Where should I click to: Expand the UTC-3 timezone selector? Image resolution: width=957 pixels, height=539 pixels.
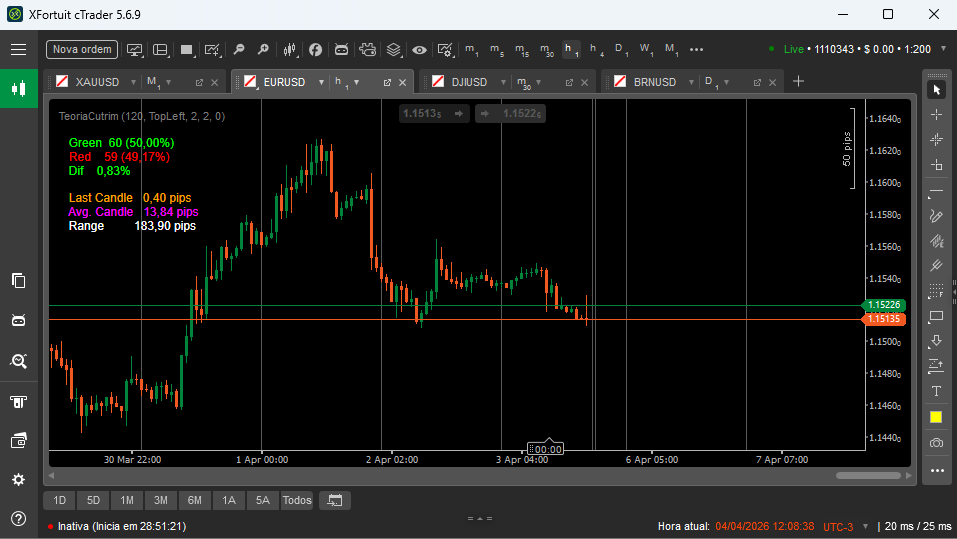843,526
